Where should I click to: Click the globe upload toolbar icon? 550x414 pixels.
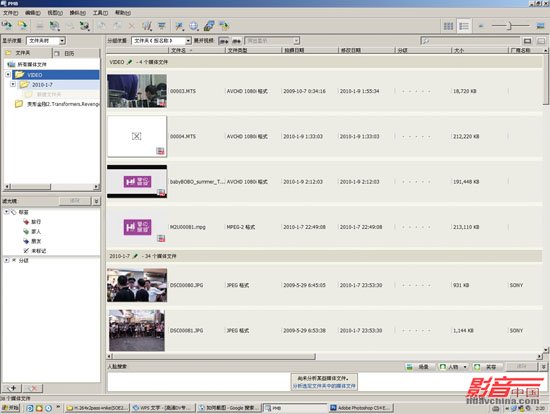(x=54, y=26)
